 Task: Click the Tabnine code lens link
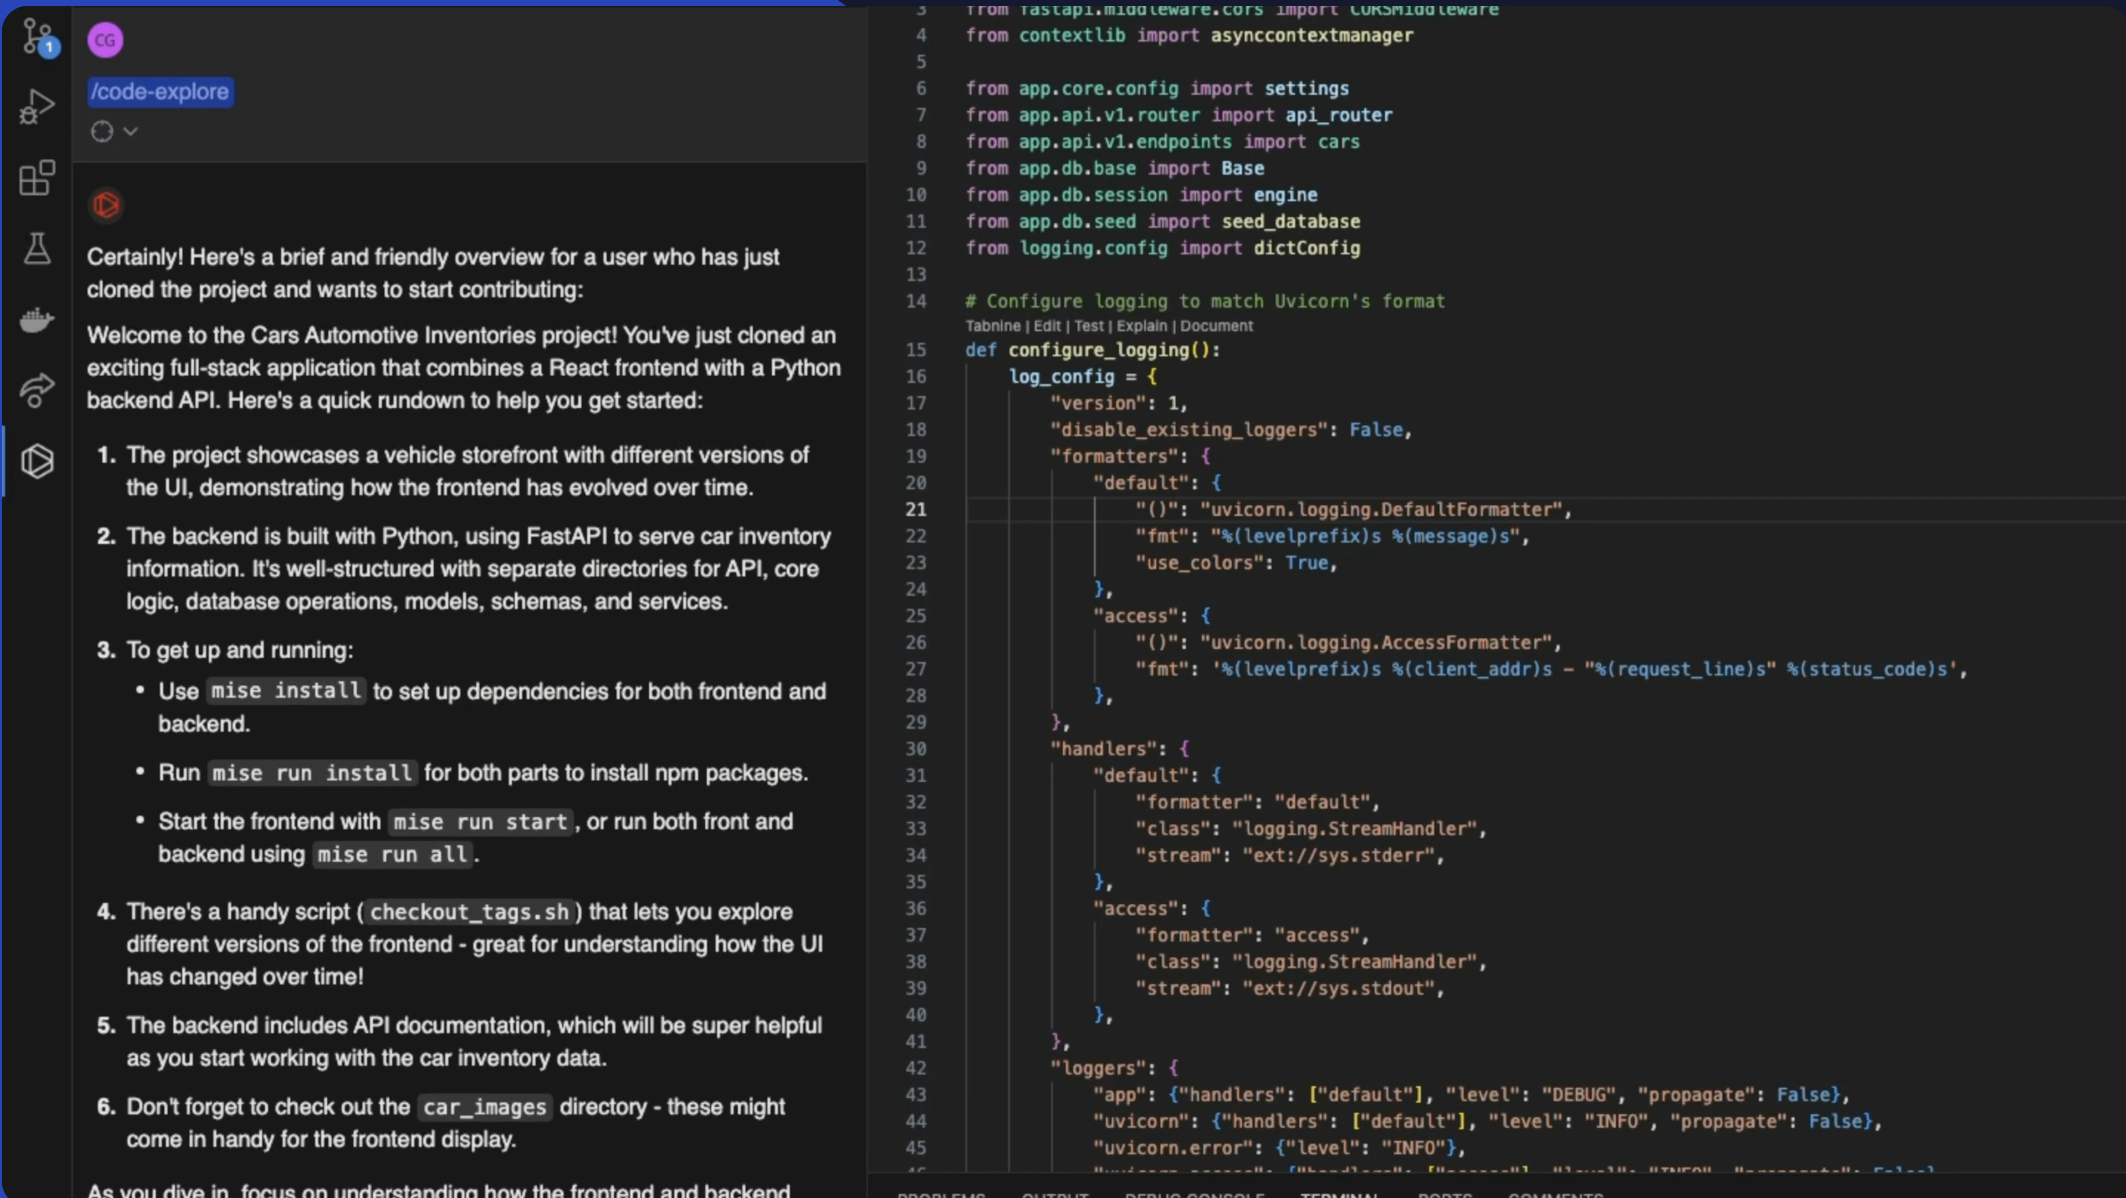tap(992, 326)
